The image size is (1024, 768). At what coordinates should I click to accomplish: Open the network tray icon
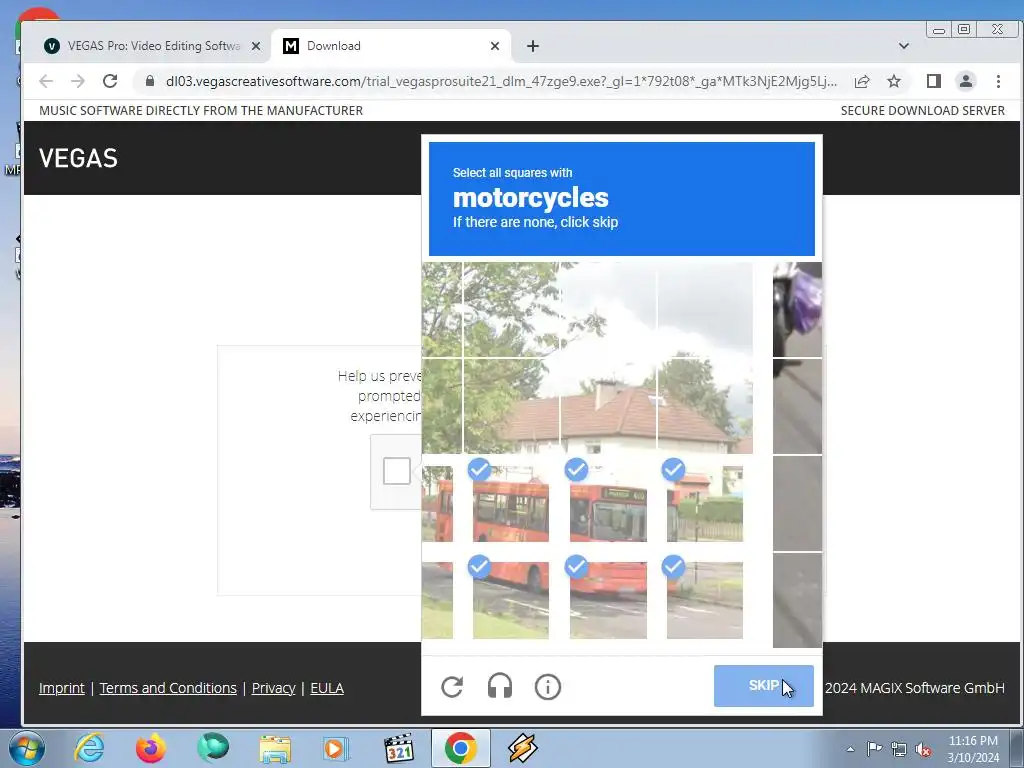coord(899,750)
